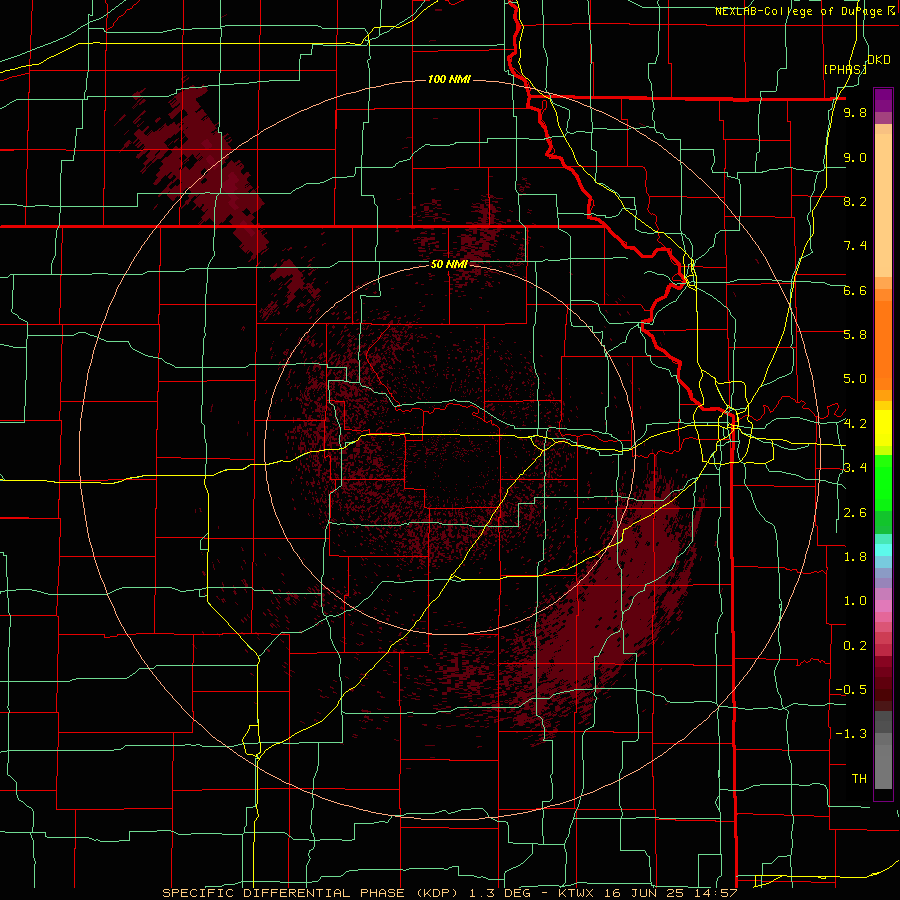This screenshot has width=900, height=900.
Task: Click the TH label on the scale
Action: point(859,779)
